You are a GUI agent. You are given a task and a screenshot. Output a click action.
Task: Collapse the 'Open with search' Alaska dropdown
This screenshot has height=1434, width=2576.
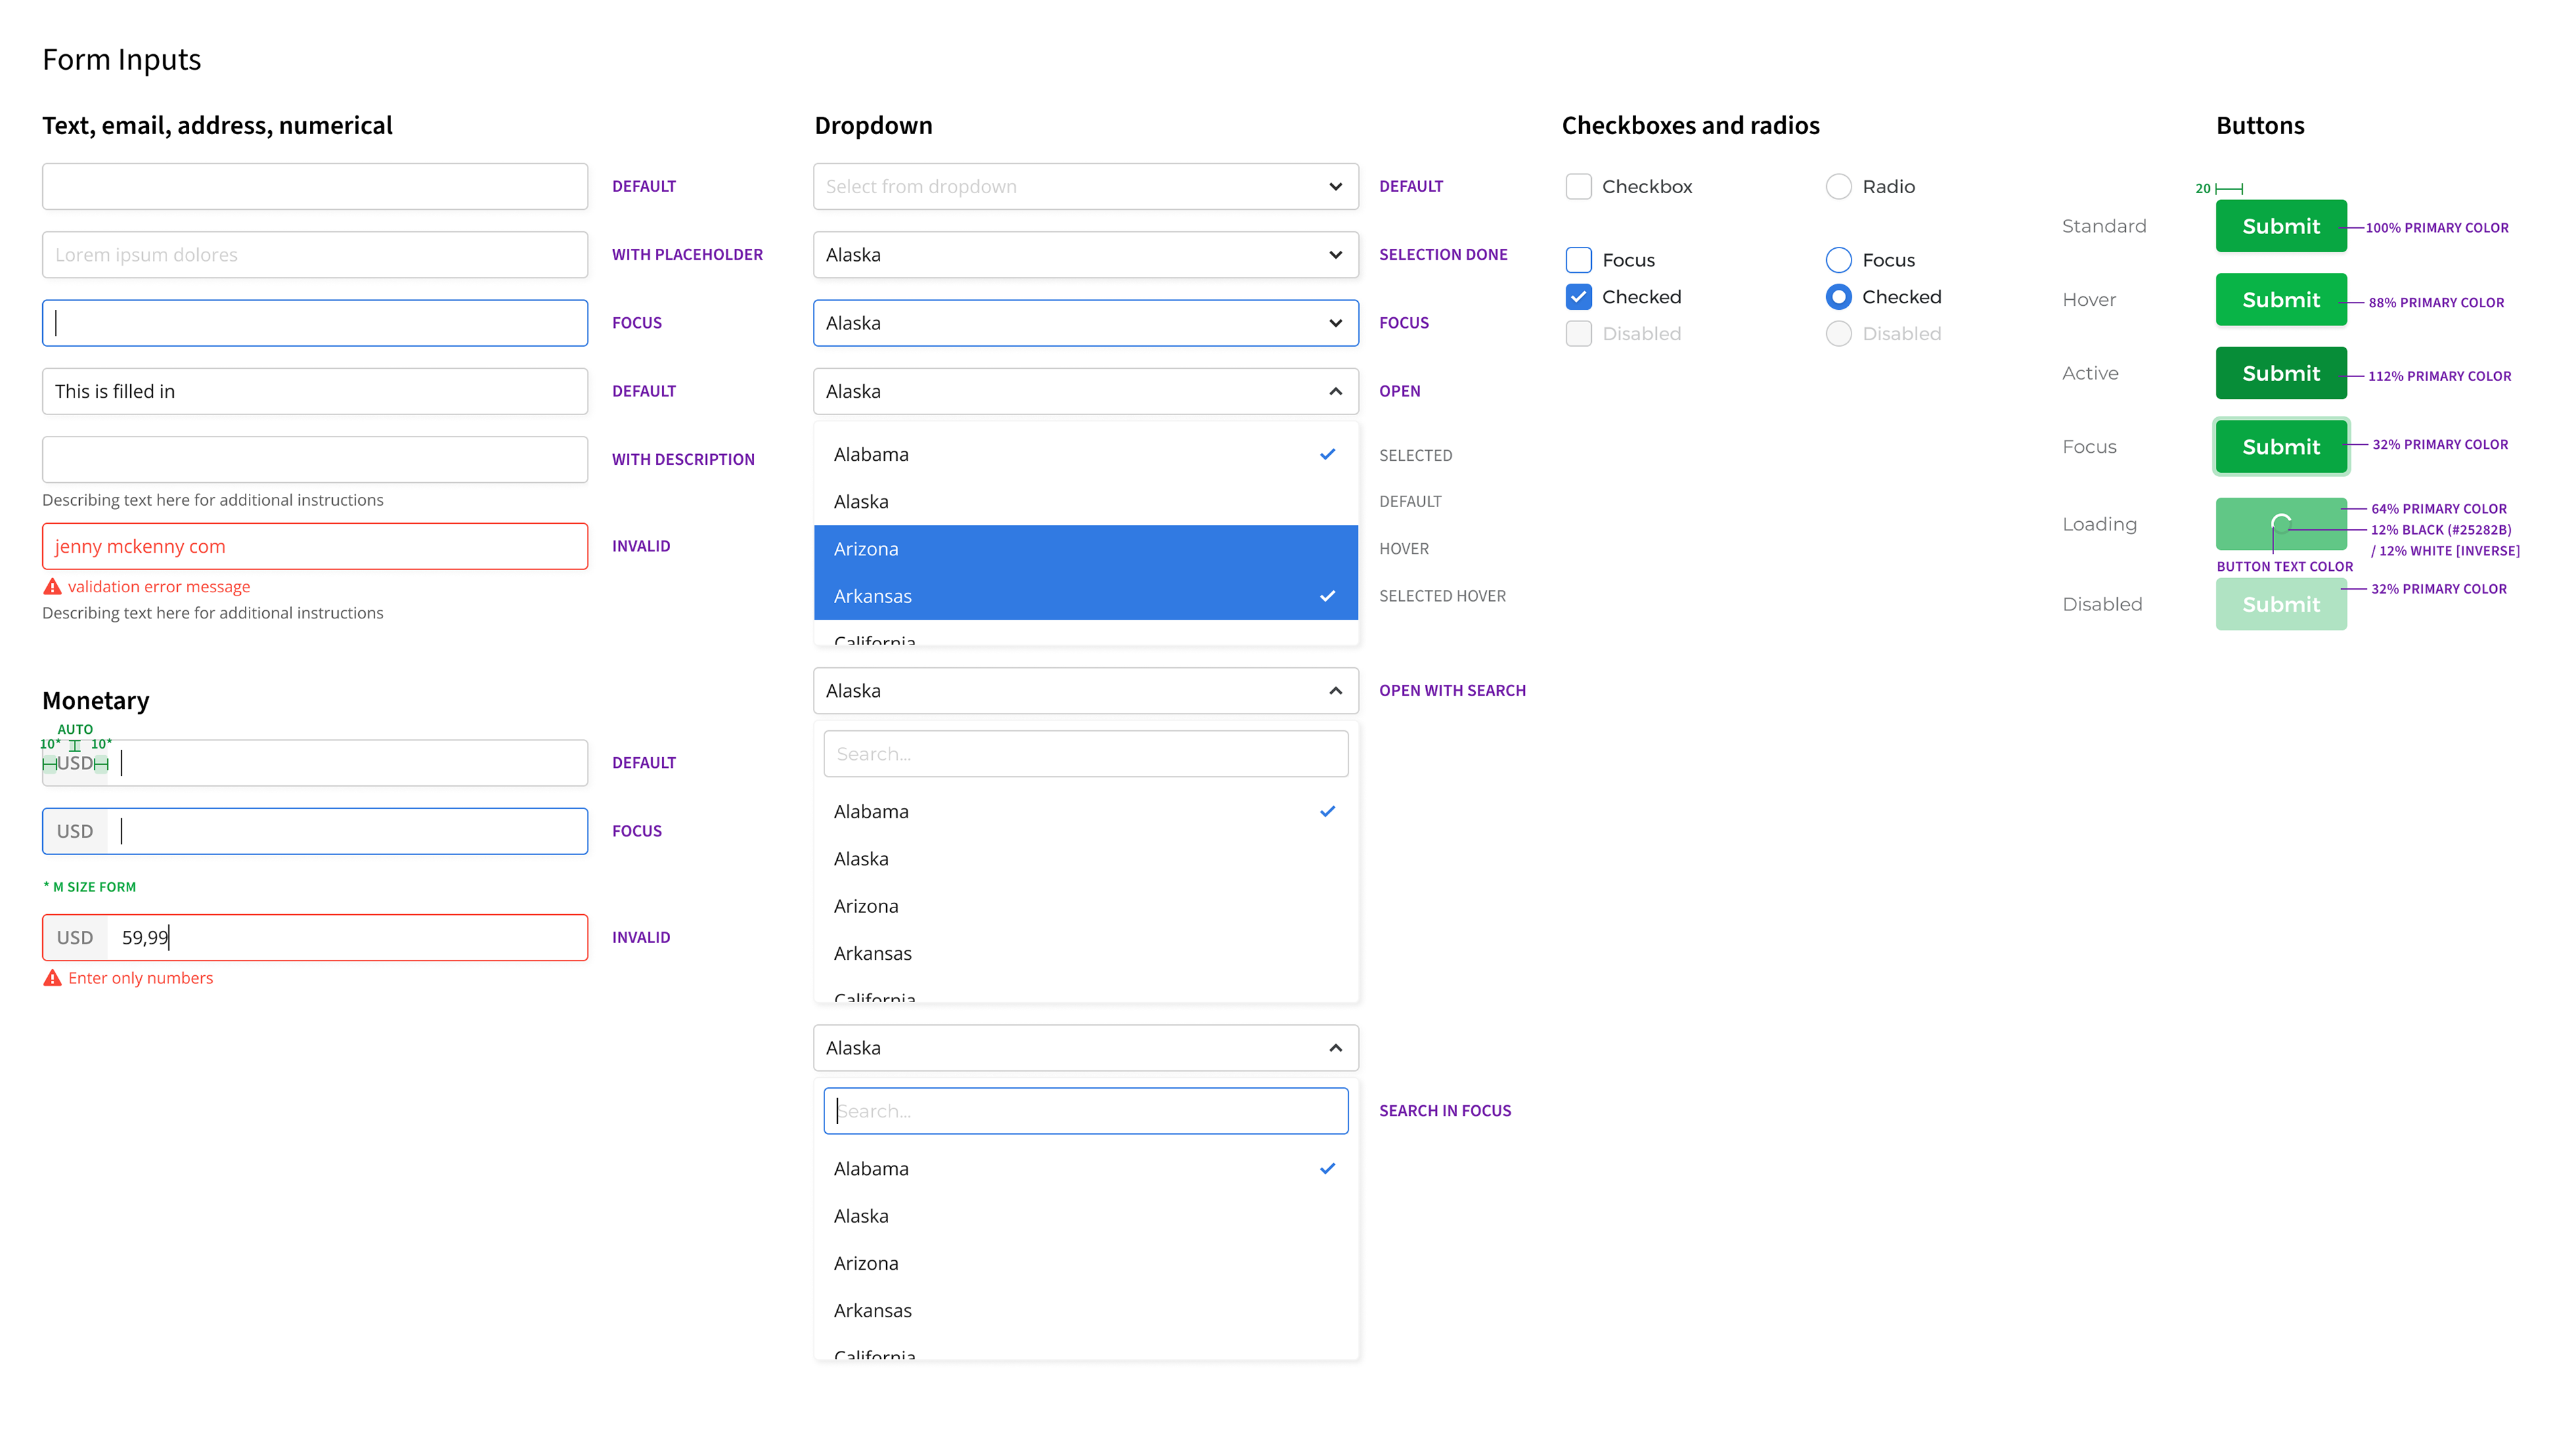coord(1086,691)
